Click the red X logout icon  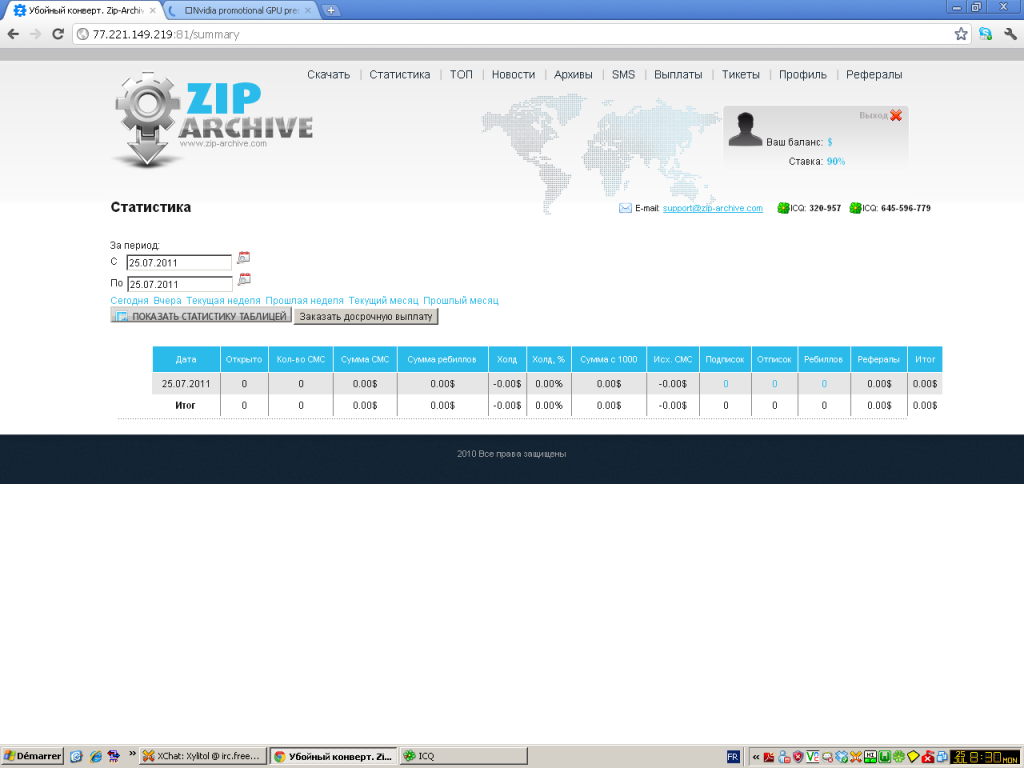point(896,115)
